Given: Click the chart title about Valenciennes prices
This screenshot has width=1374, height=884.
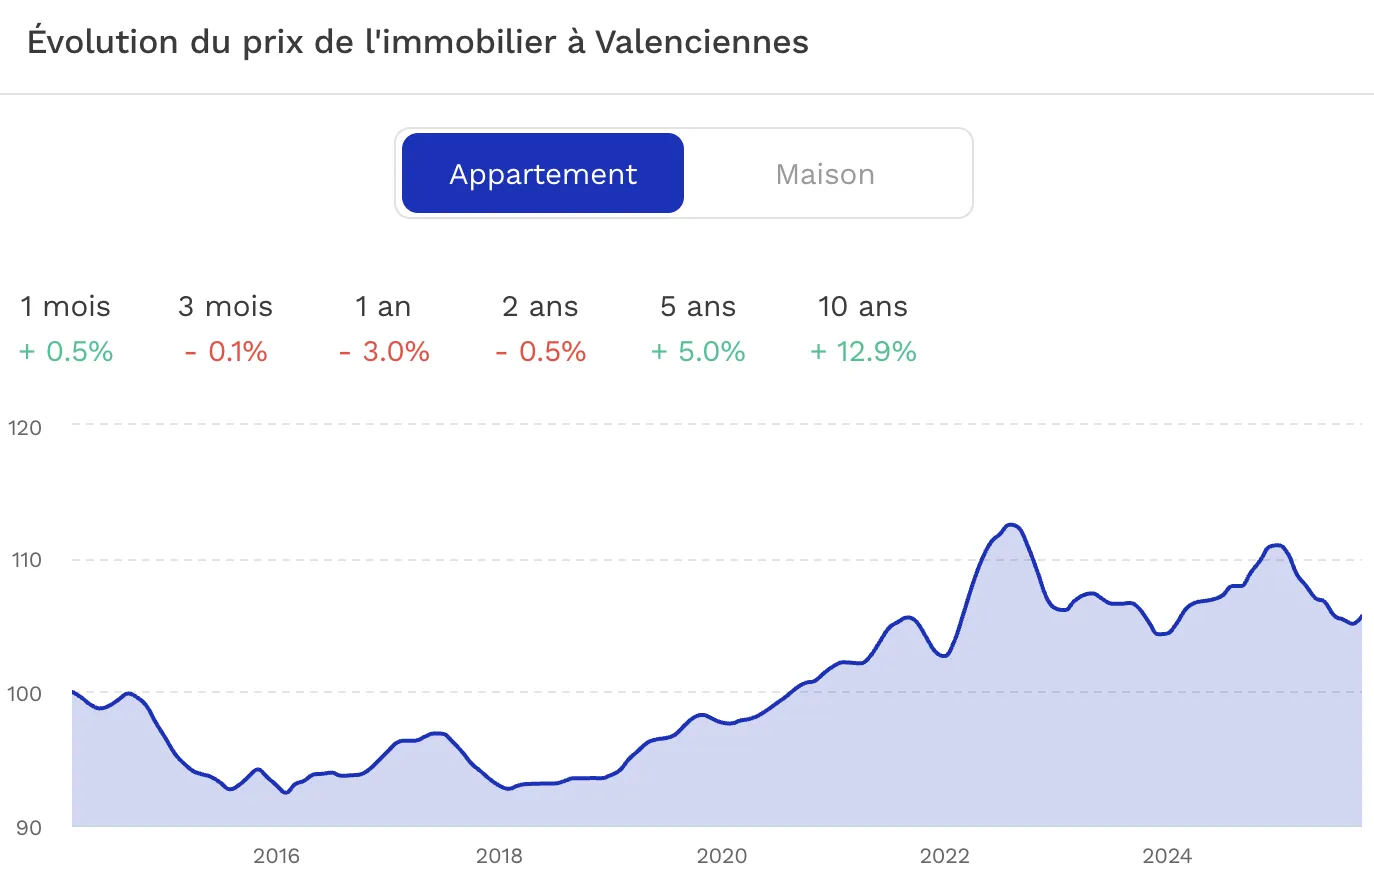Looking at the screenshot, I should (418, 42).
